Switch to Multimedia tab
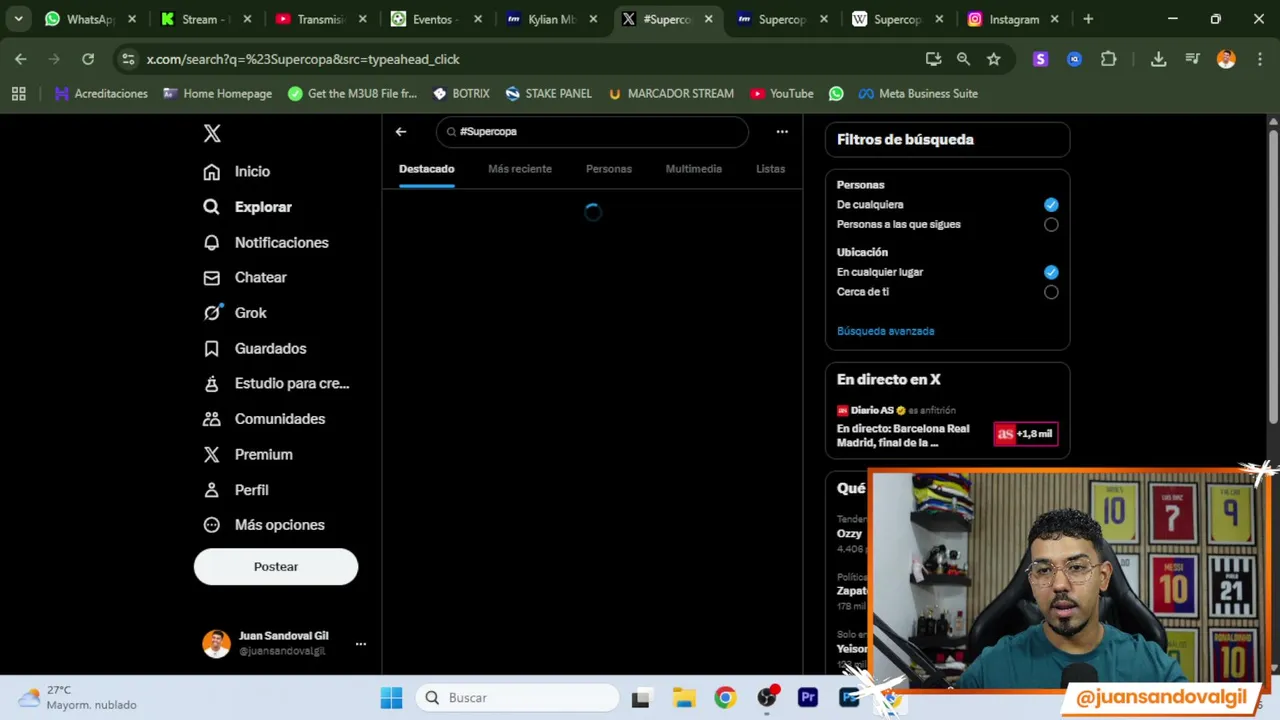The height and width of the screenshot is (720, 1280). click(x=694, y=169)
